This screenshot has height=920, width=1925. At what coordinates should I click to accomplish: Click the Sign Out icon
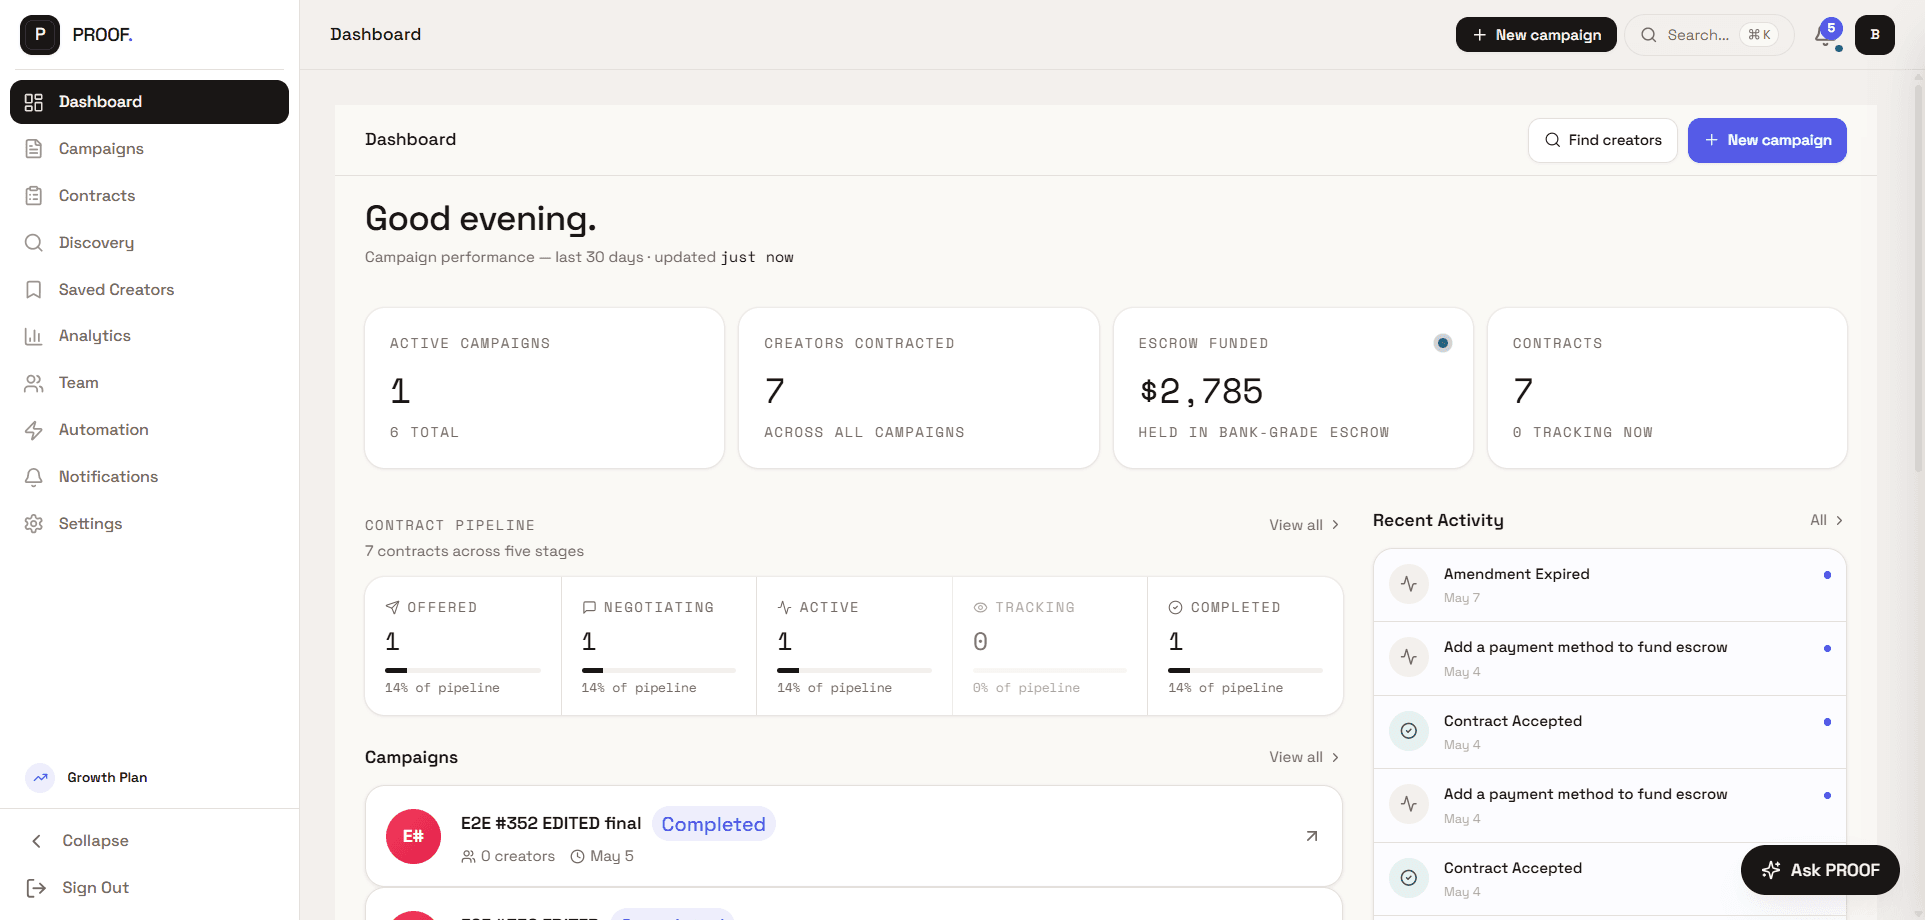point(36,888)
